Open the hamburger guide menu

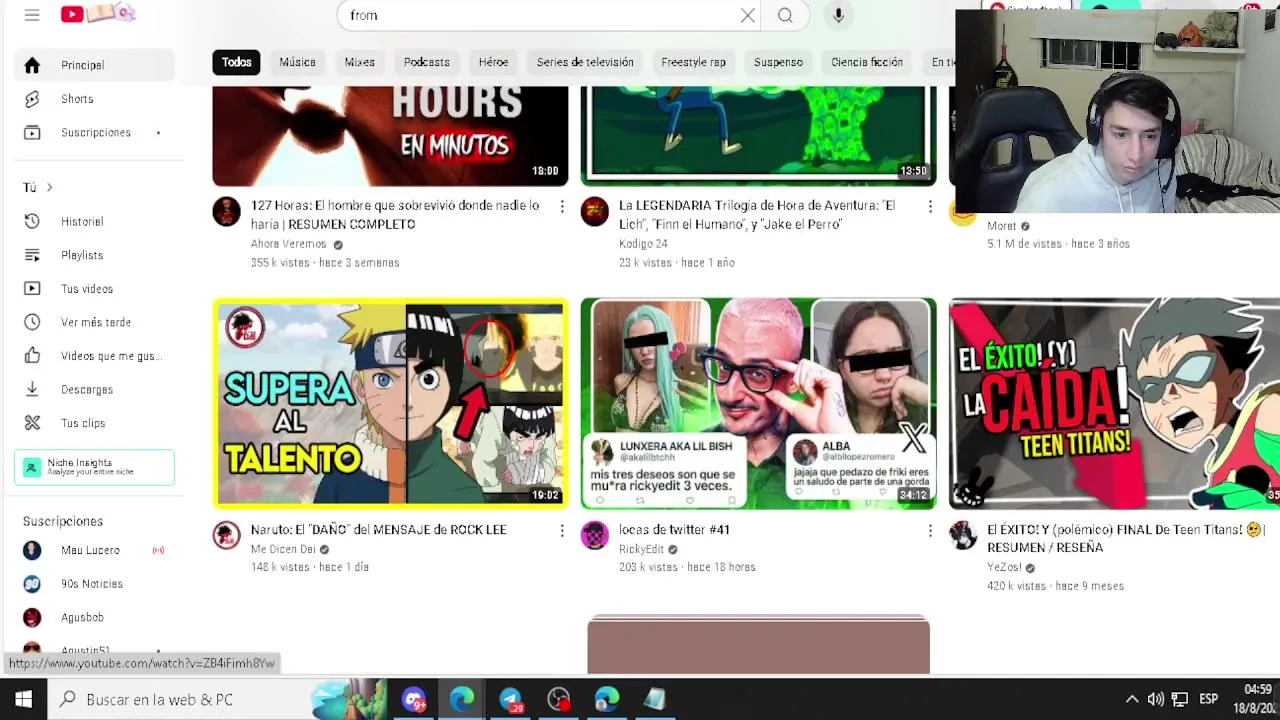click(x=32, y=15)
